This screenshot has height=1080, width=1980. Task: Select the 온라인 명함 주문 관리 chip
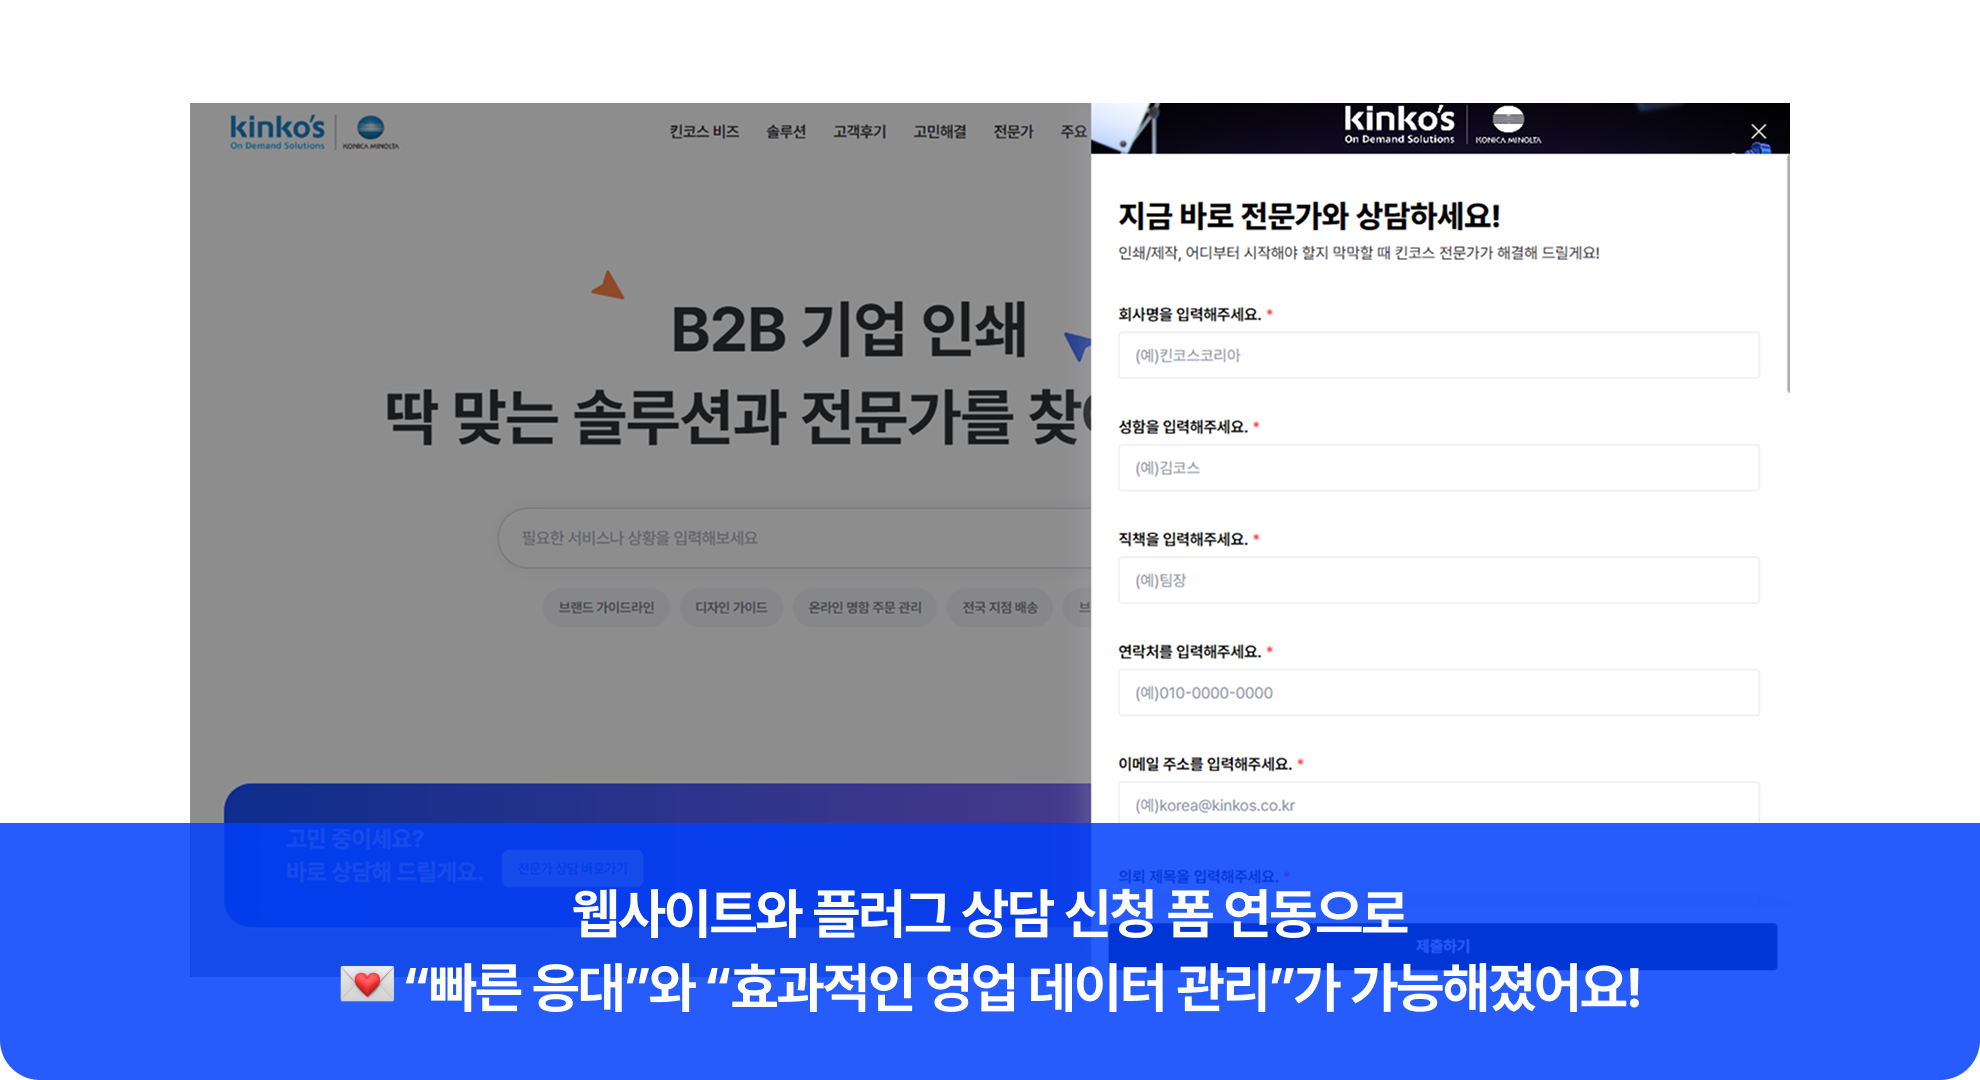point(864,607)
